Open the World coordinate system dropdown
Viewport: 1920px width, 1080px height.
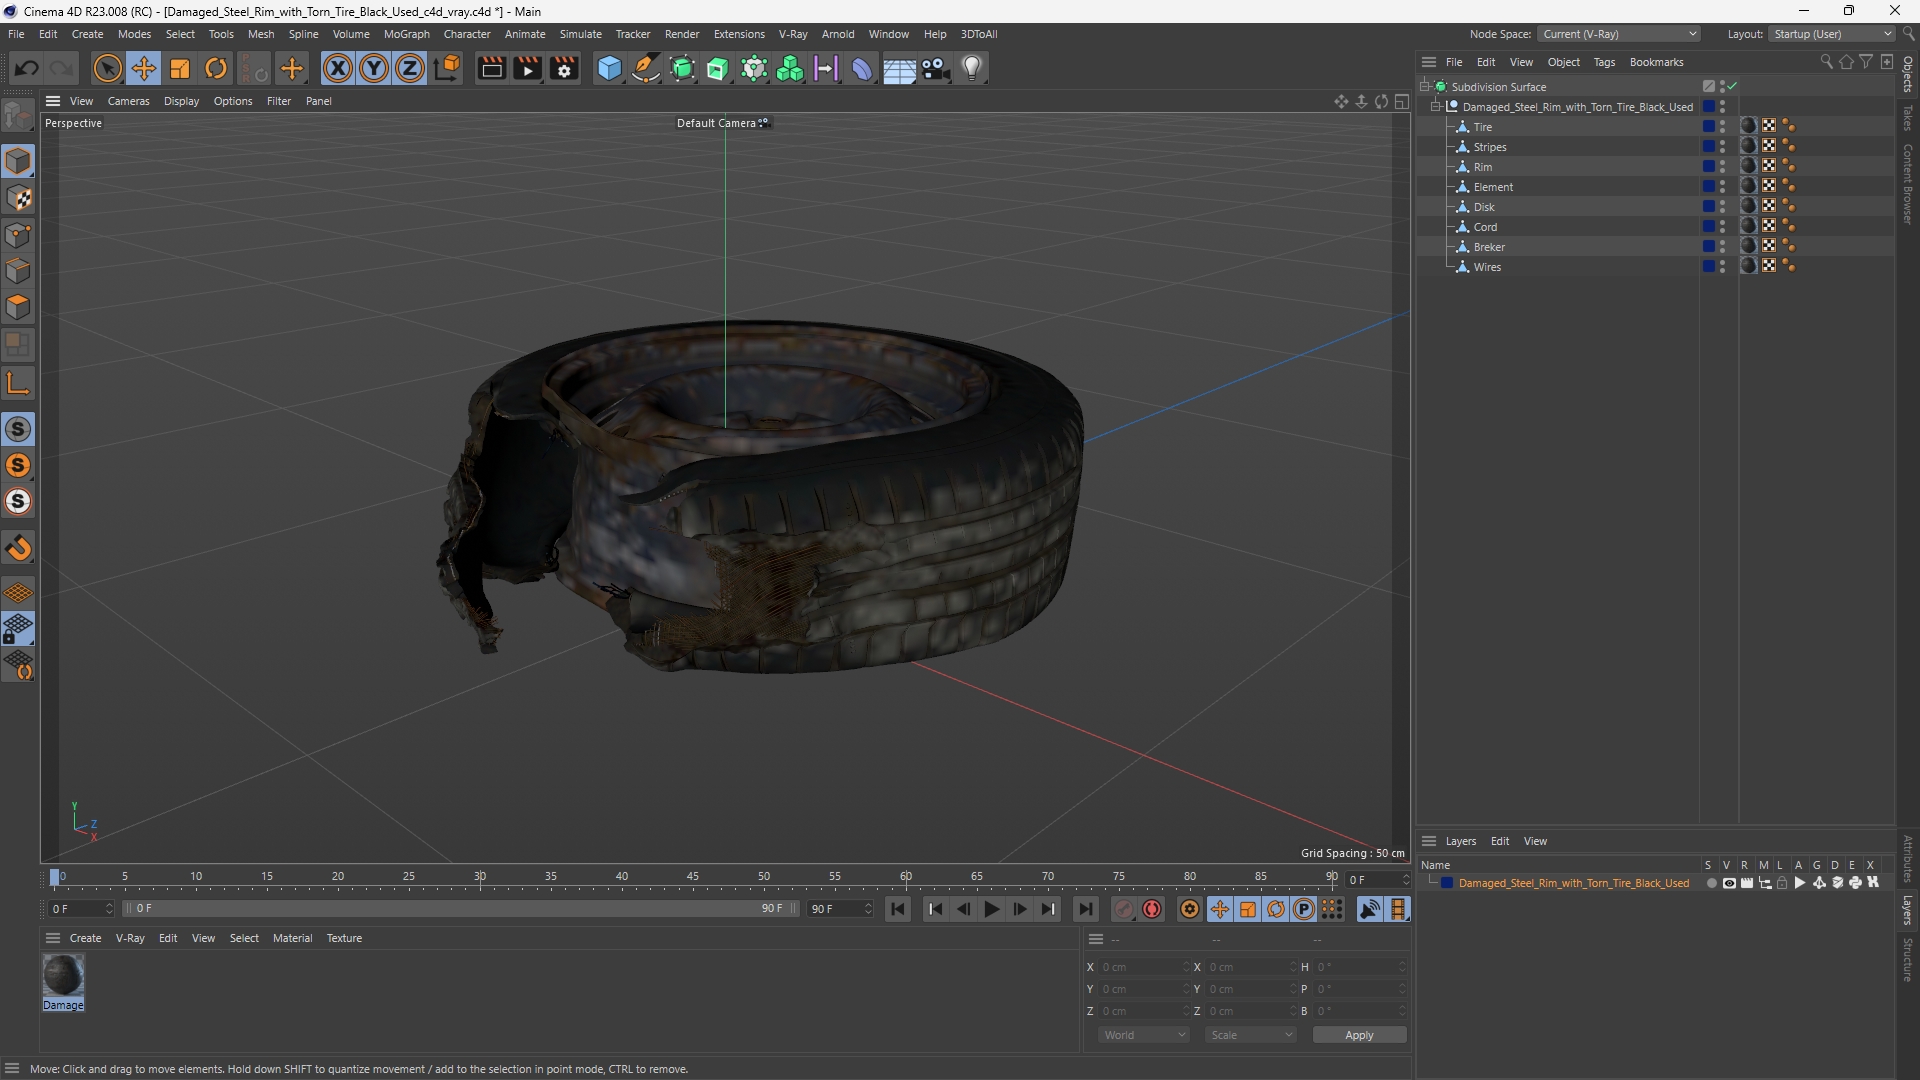[1143, 1035]
